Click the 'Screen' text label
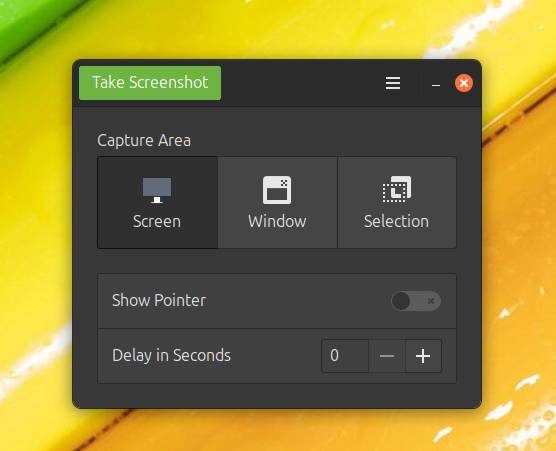 [157, 222]
